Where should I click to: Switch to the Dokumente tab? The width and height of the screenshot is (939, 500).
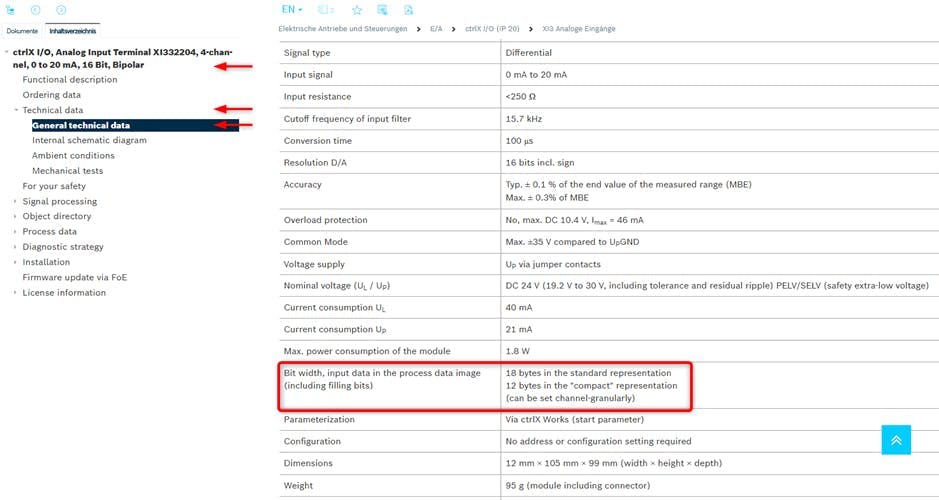22,31
